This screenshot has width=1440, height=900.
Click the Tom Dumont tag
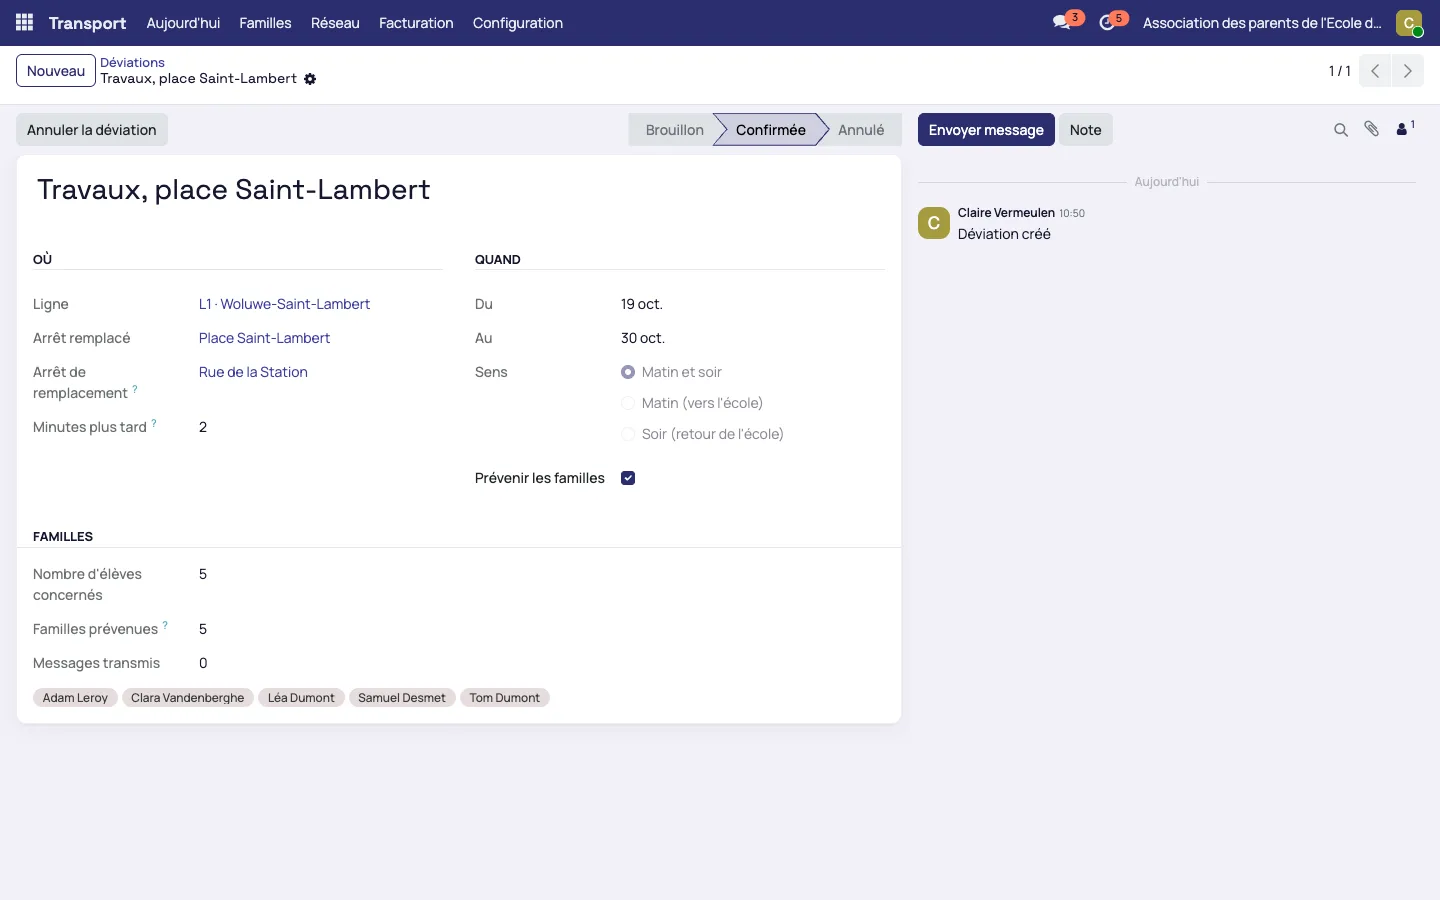(x=504, y=698)
